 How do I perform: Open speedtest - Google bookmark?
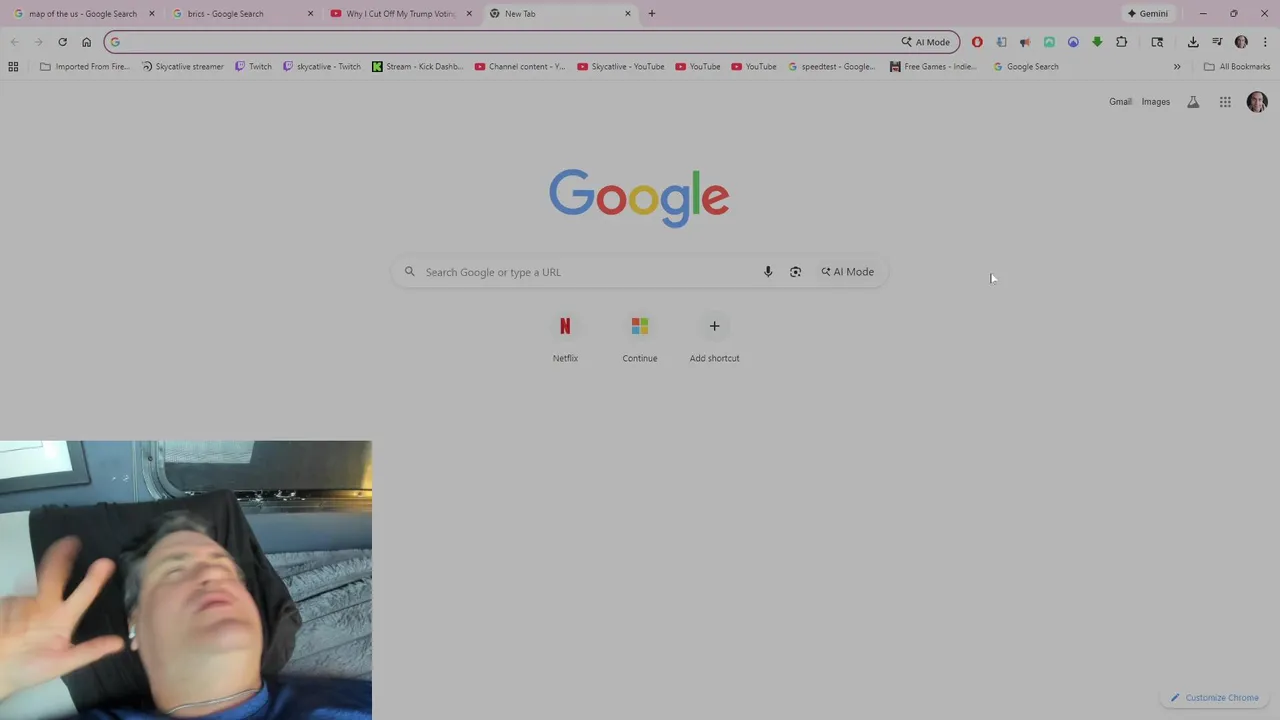[x=831, y=67]
